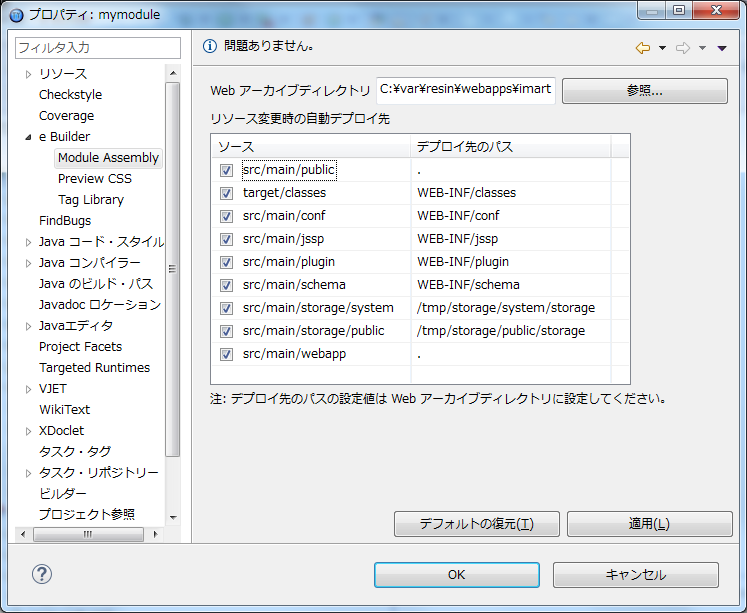
Task: Open the Checkstyle properties page
Action: click(71, 95)
